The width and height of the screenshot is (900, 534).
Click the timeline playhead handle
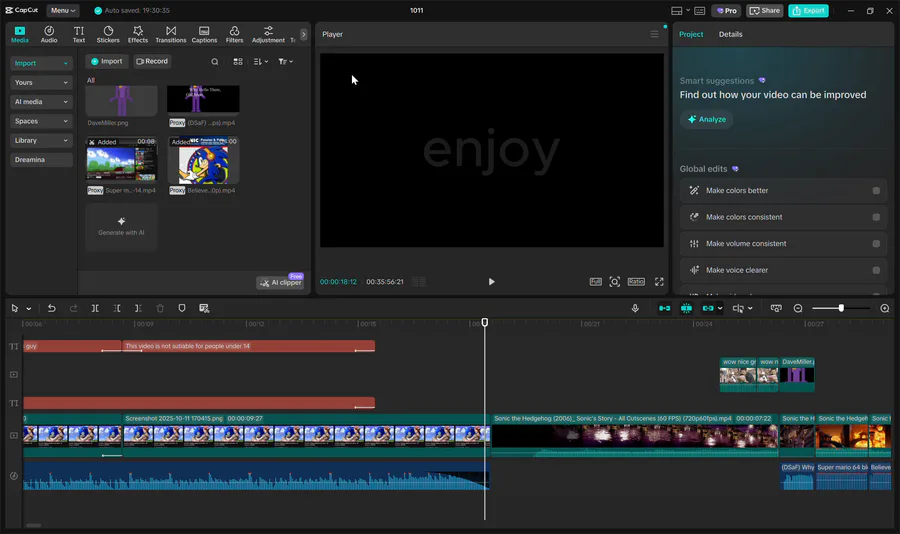484,323
